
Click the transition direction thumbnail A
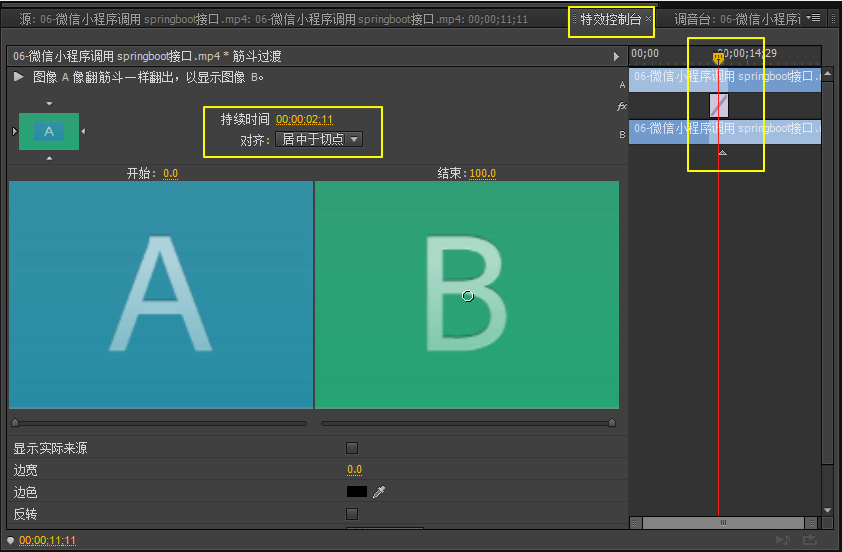49,131
